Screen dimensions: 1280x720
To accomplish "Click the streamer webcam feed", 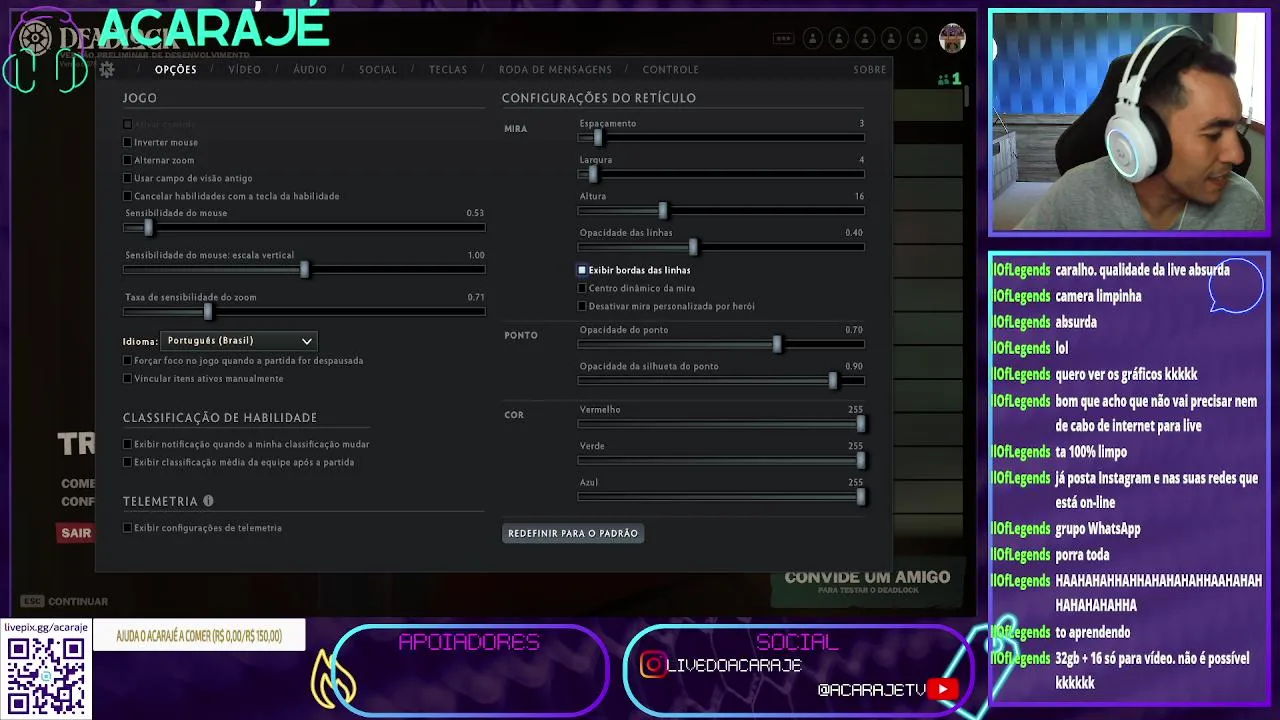I will pos(1128,123).
